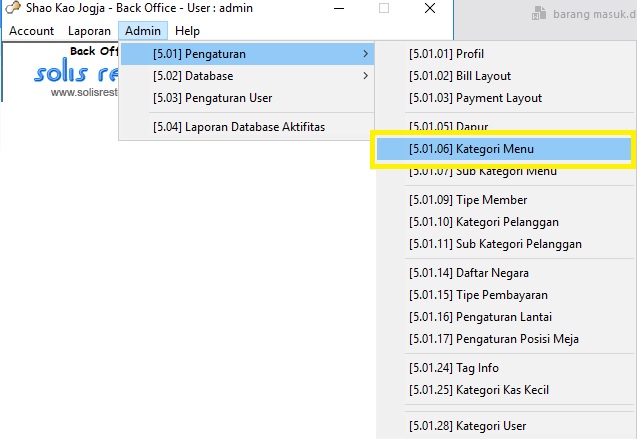Open [5.04] Laporan Database Aktifitas
This screenshot has width=637, height=439.
tap(238, 127)
